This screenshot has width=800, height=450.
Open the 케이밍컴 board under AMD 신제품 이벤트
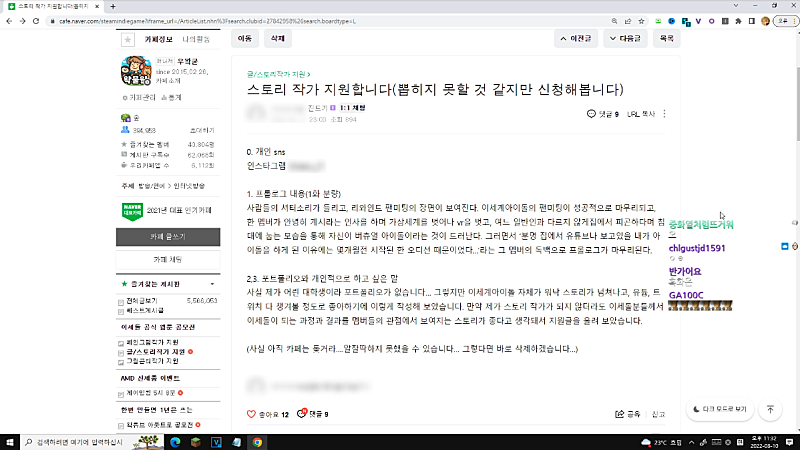tap(151, 393)
